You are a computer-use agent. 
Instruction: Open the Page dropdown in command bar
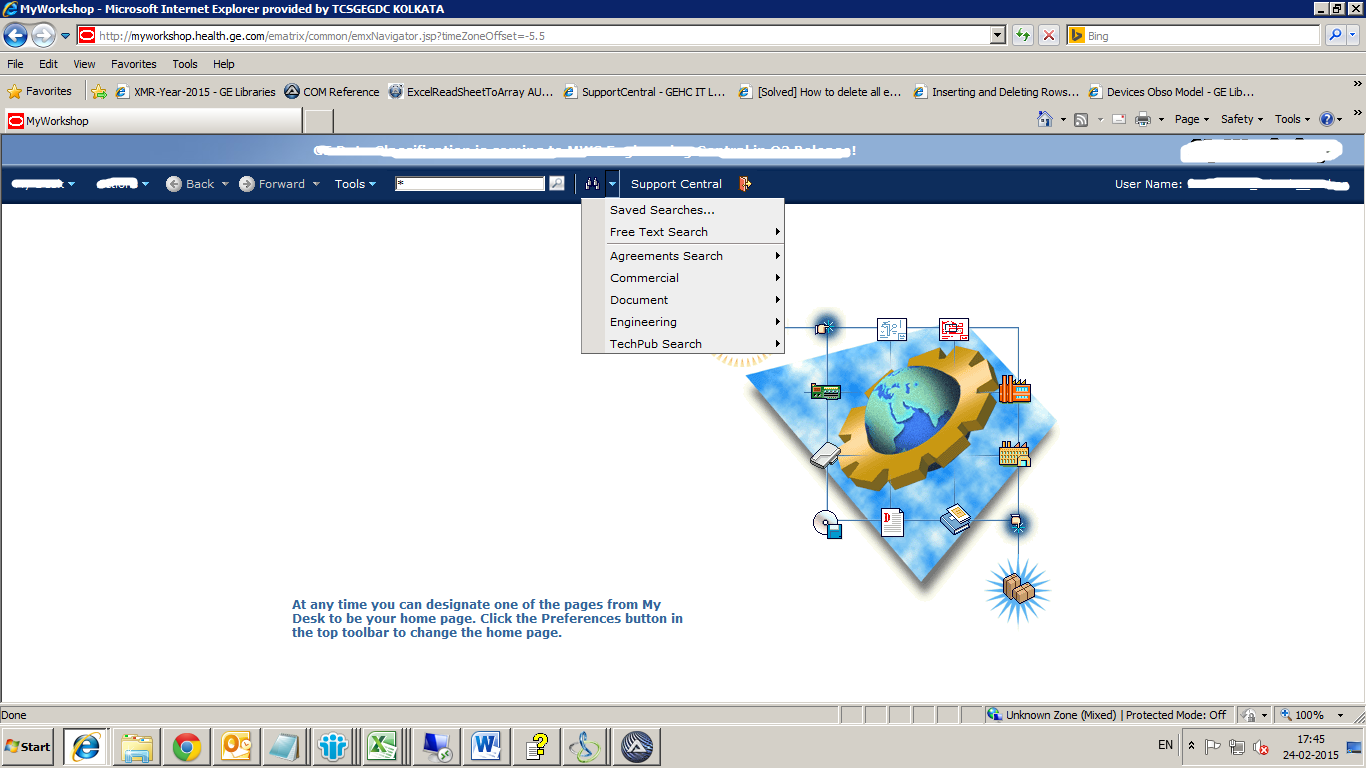tap(1191, 119)
